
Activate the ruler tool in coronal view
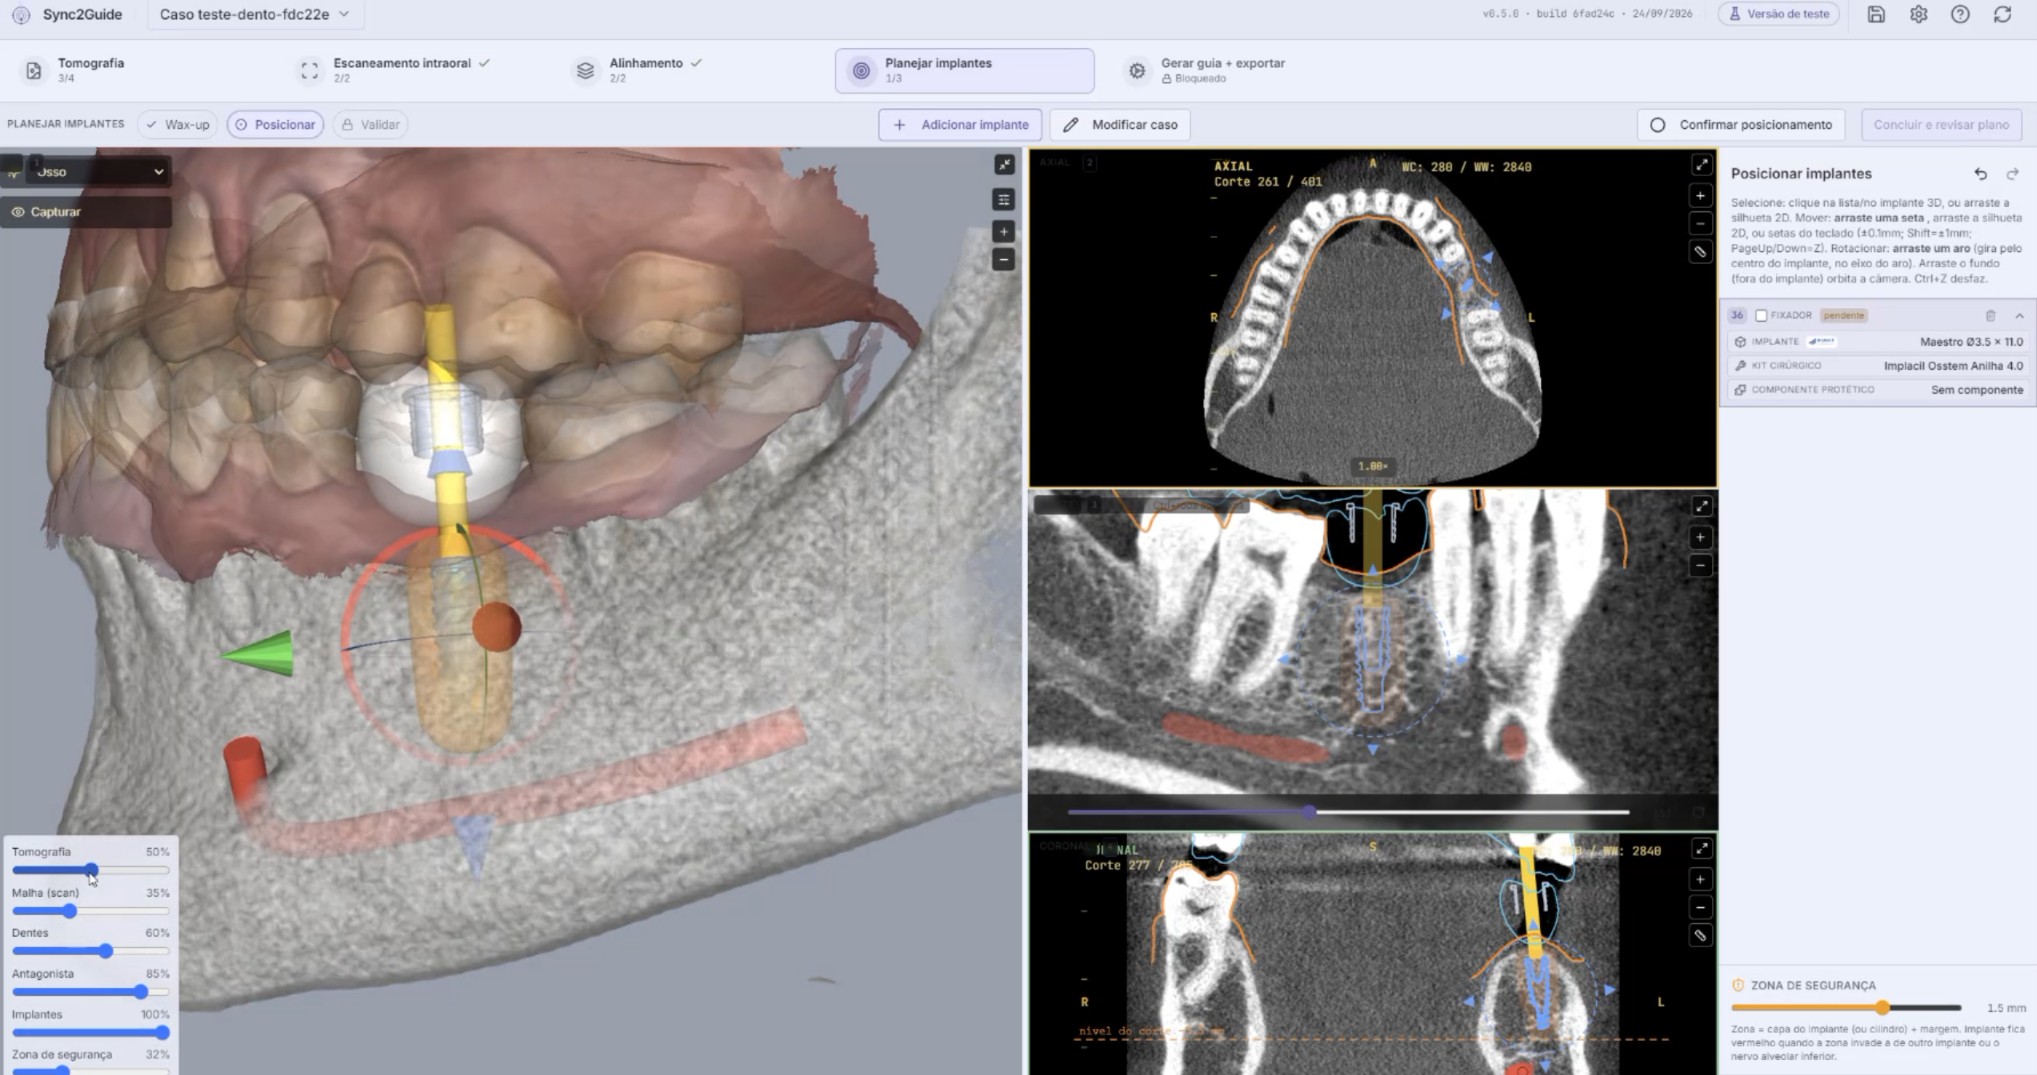[x=1700, y=936]
